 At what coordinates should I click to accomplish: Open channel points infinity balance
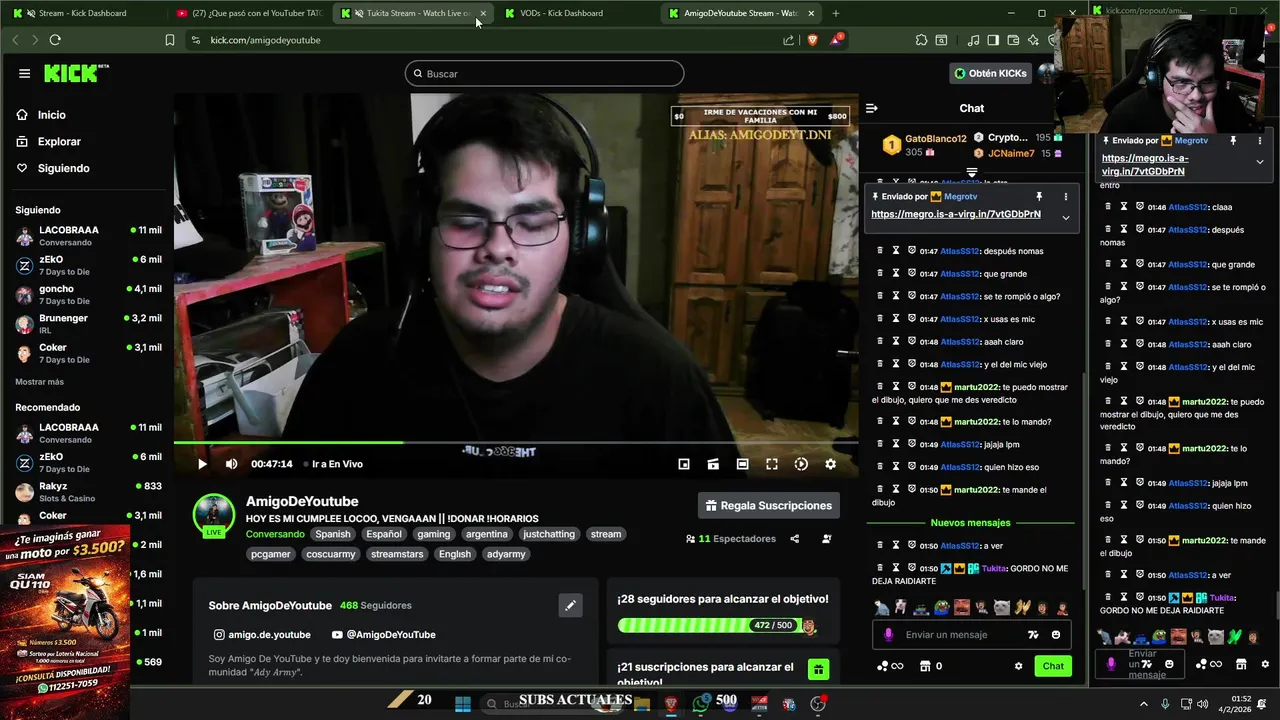pos(890,666)
